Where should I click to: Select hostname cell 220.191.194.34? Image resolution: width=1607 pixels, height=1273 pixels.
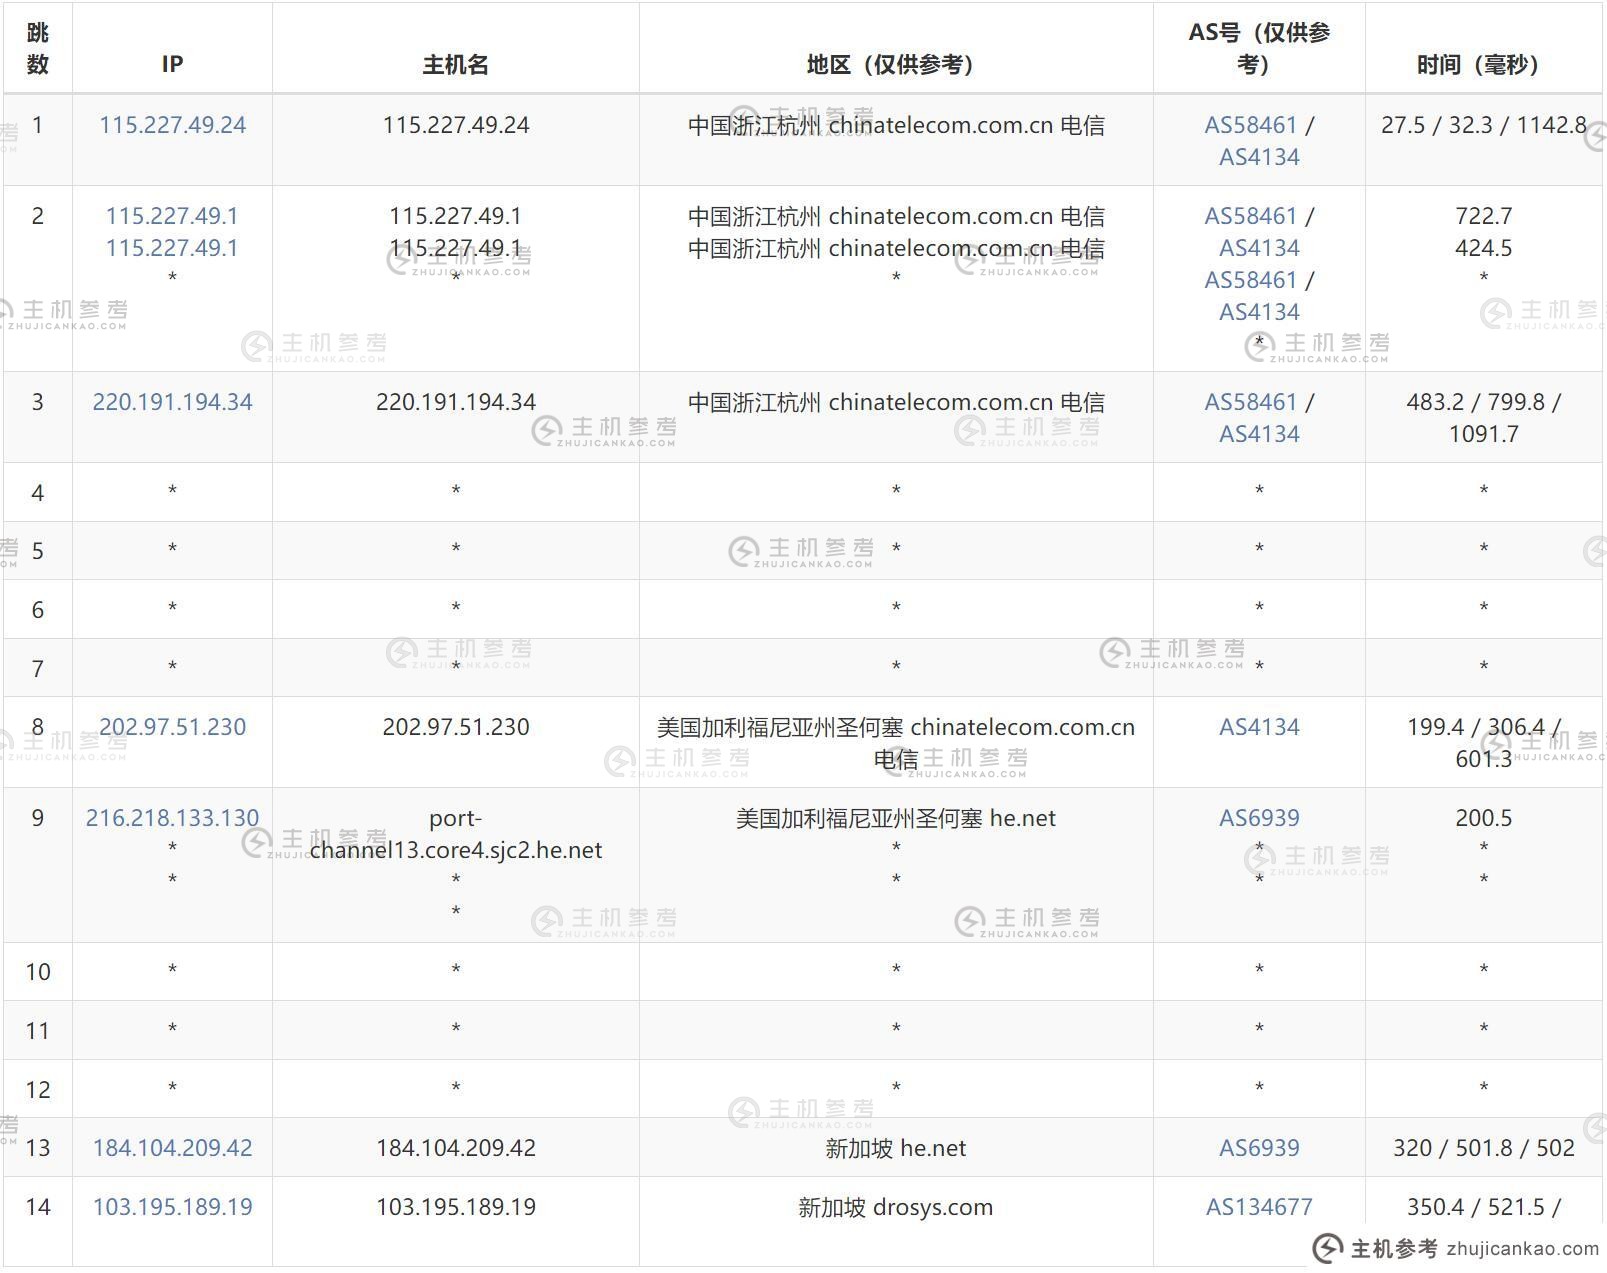(455, 402)
